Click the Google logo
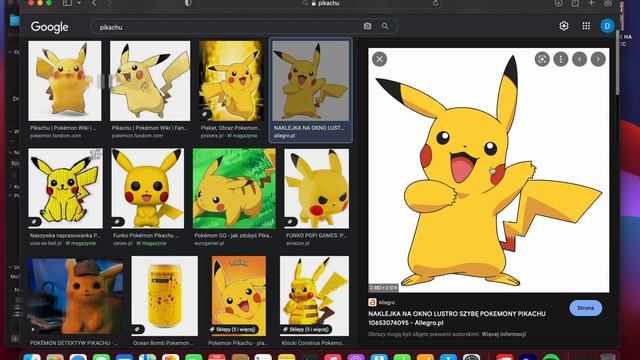 coord(49,27)
